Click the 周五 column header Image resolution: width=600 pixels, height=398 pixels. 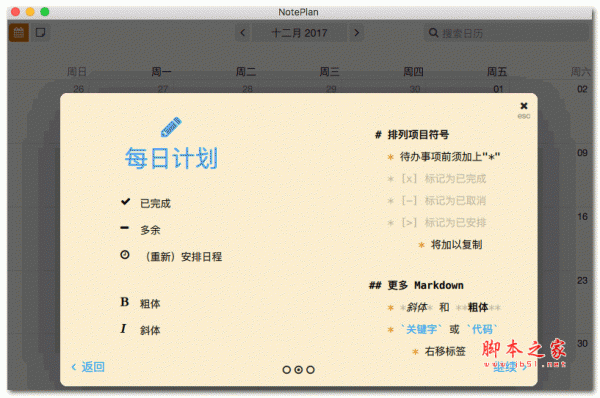(497, 72)
